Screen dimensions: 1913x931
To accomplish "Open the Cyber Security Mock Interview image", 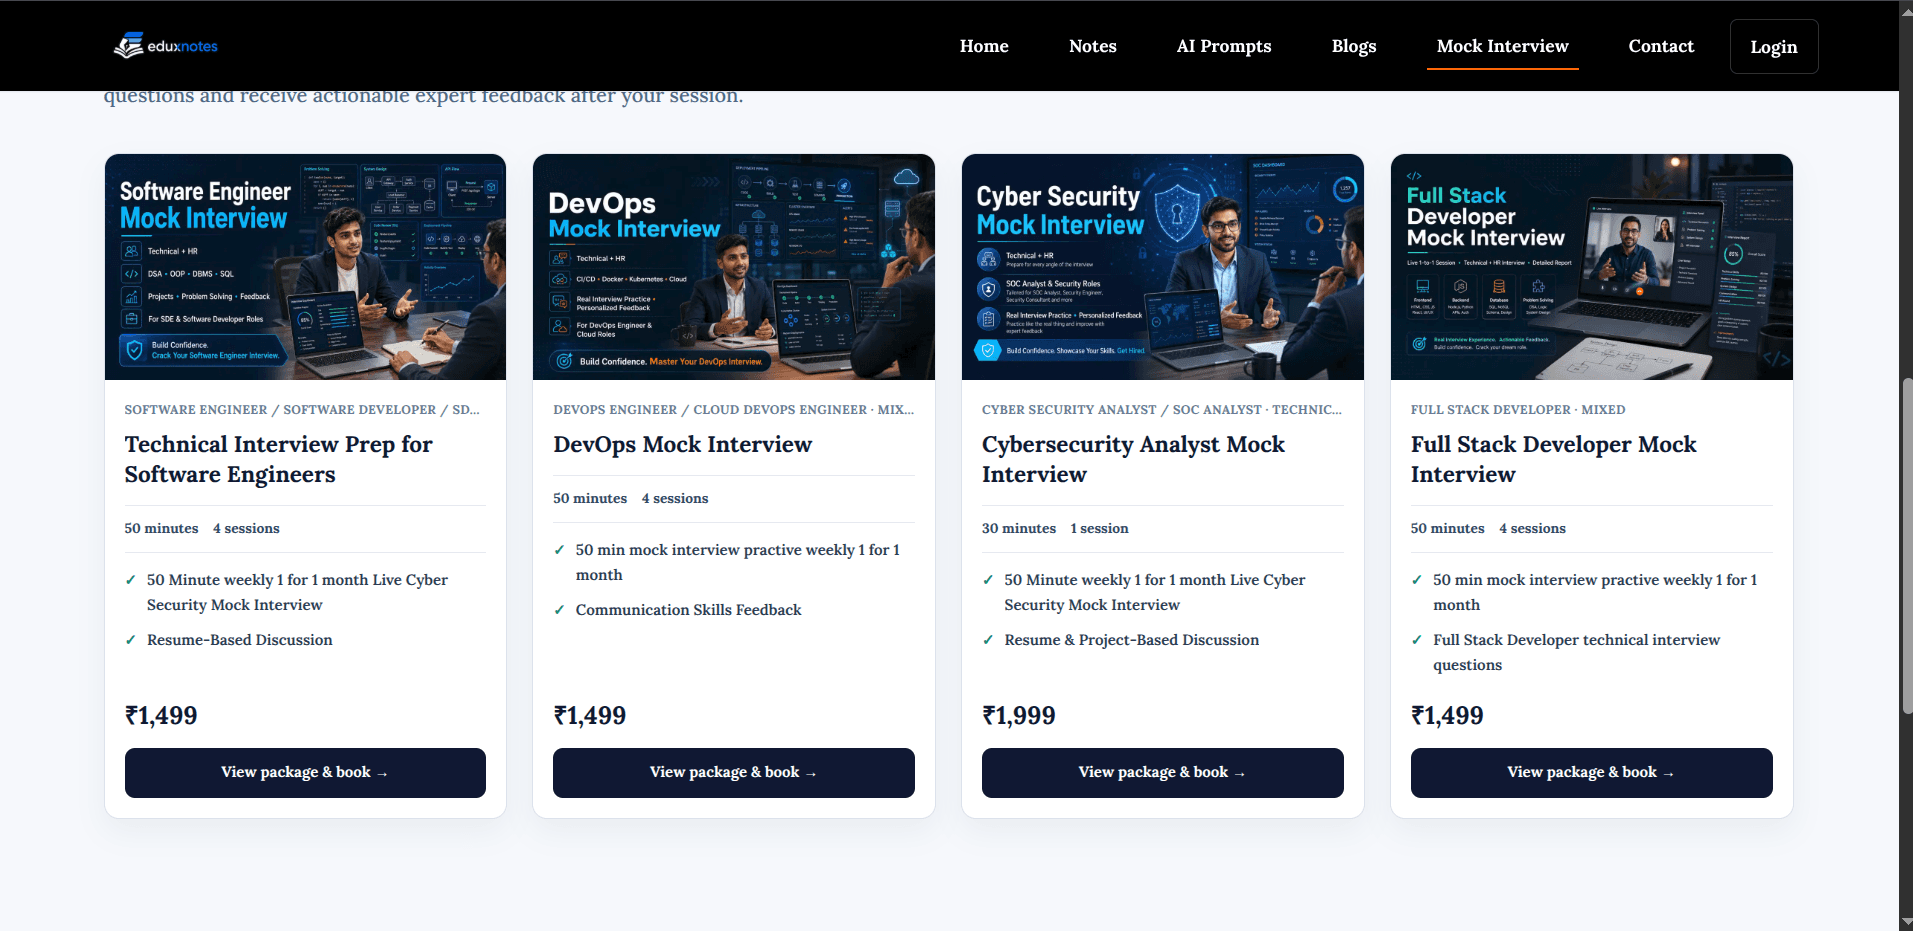I will 1163,267.
